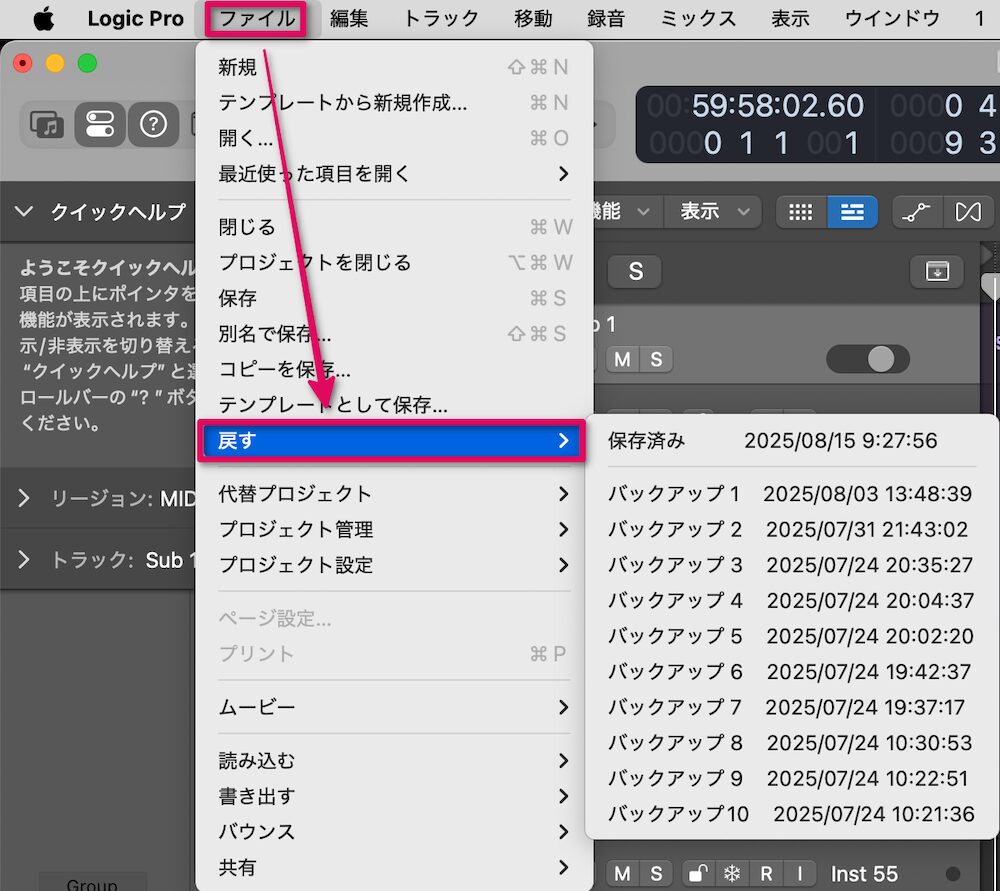Open the トラック menu
1000x891 pixels.
click(441, 19)
